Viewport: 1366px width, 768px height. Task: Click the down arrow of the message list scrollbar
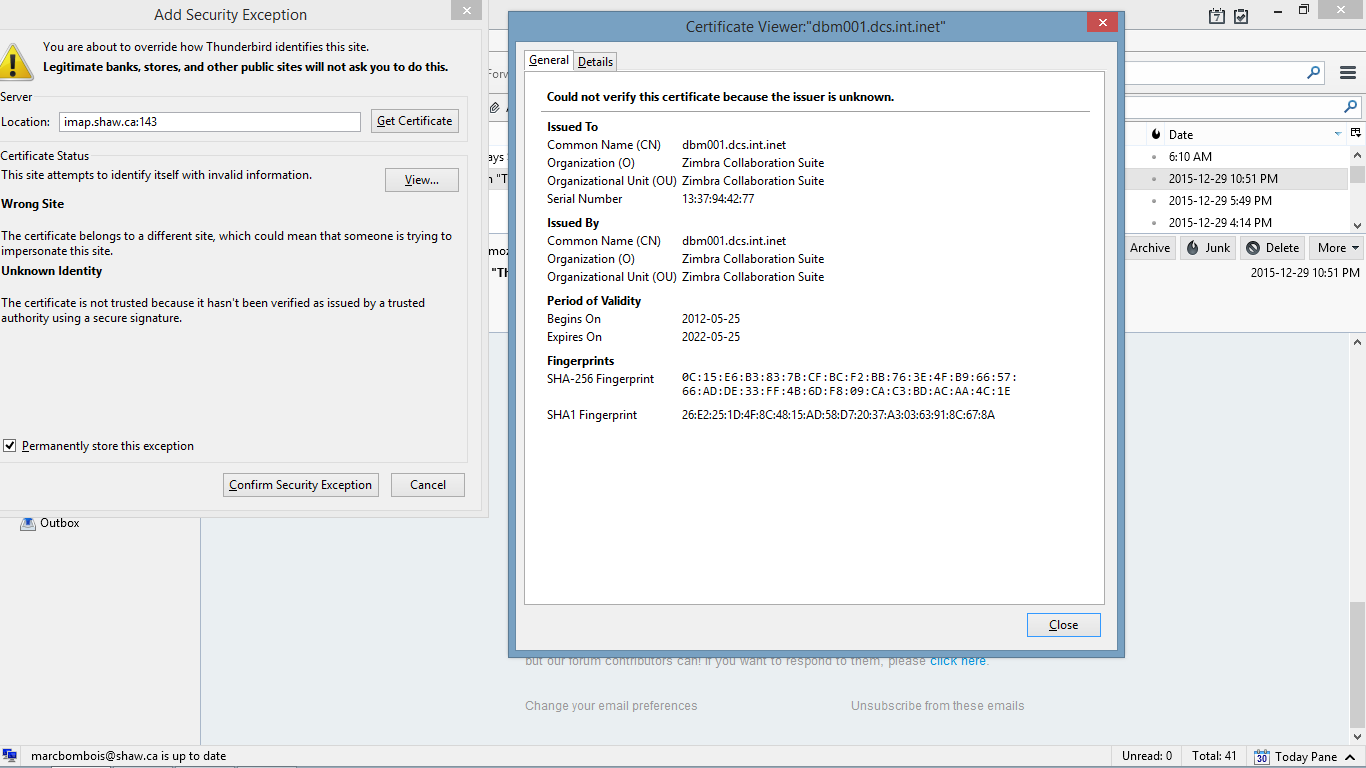click(1357, 226)
